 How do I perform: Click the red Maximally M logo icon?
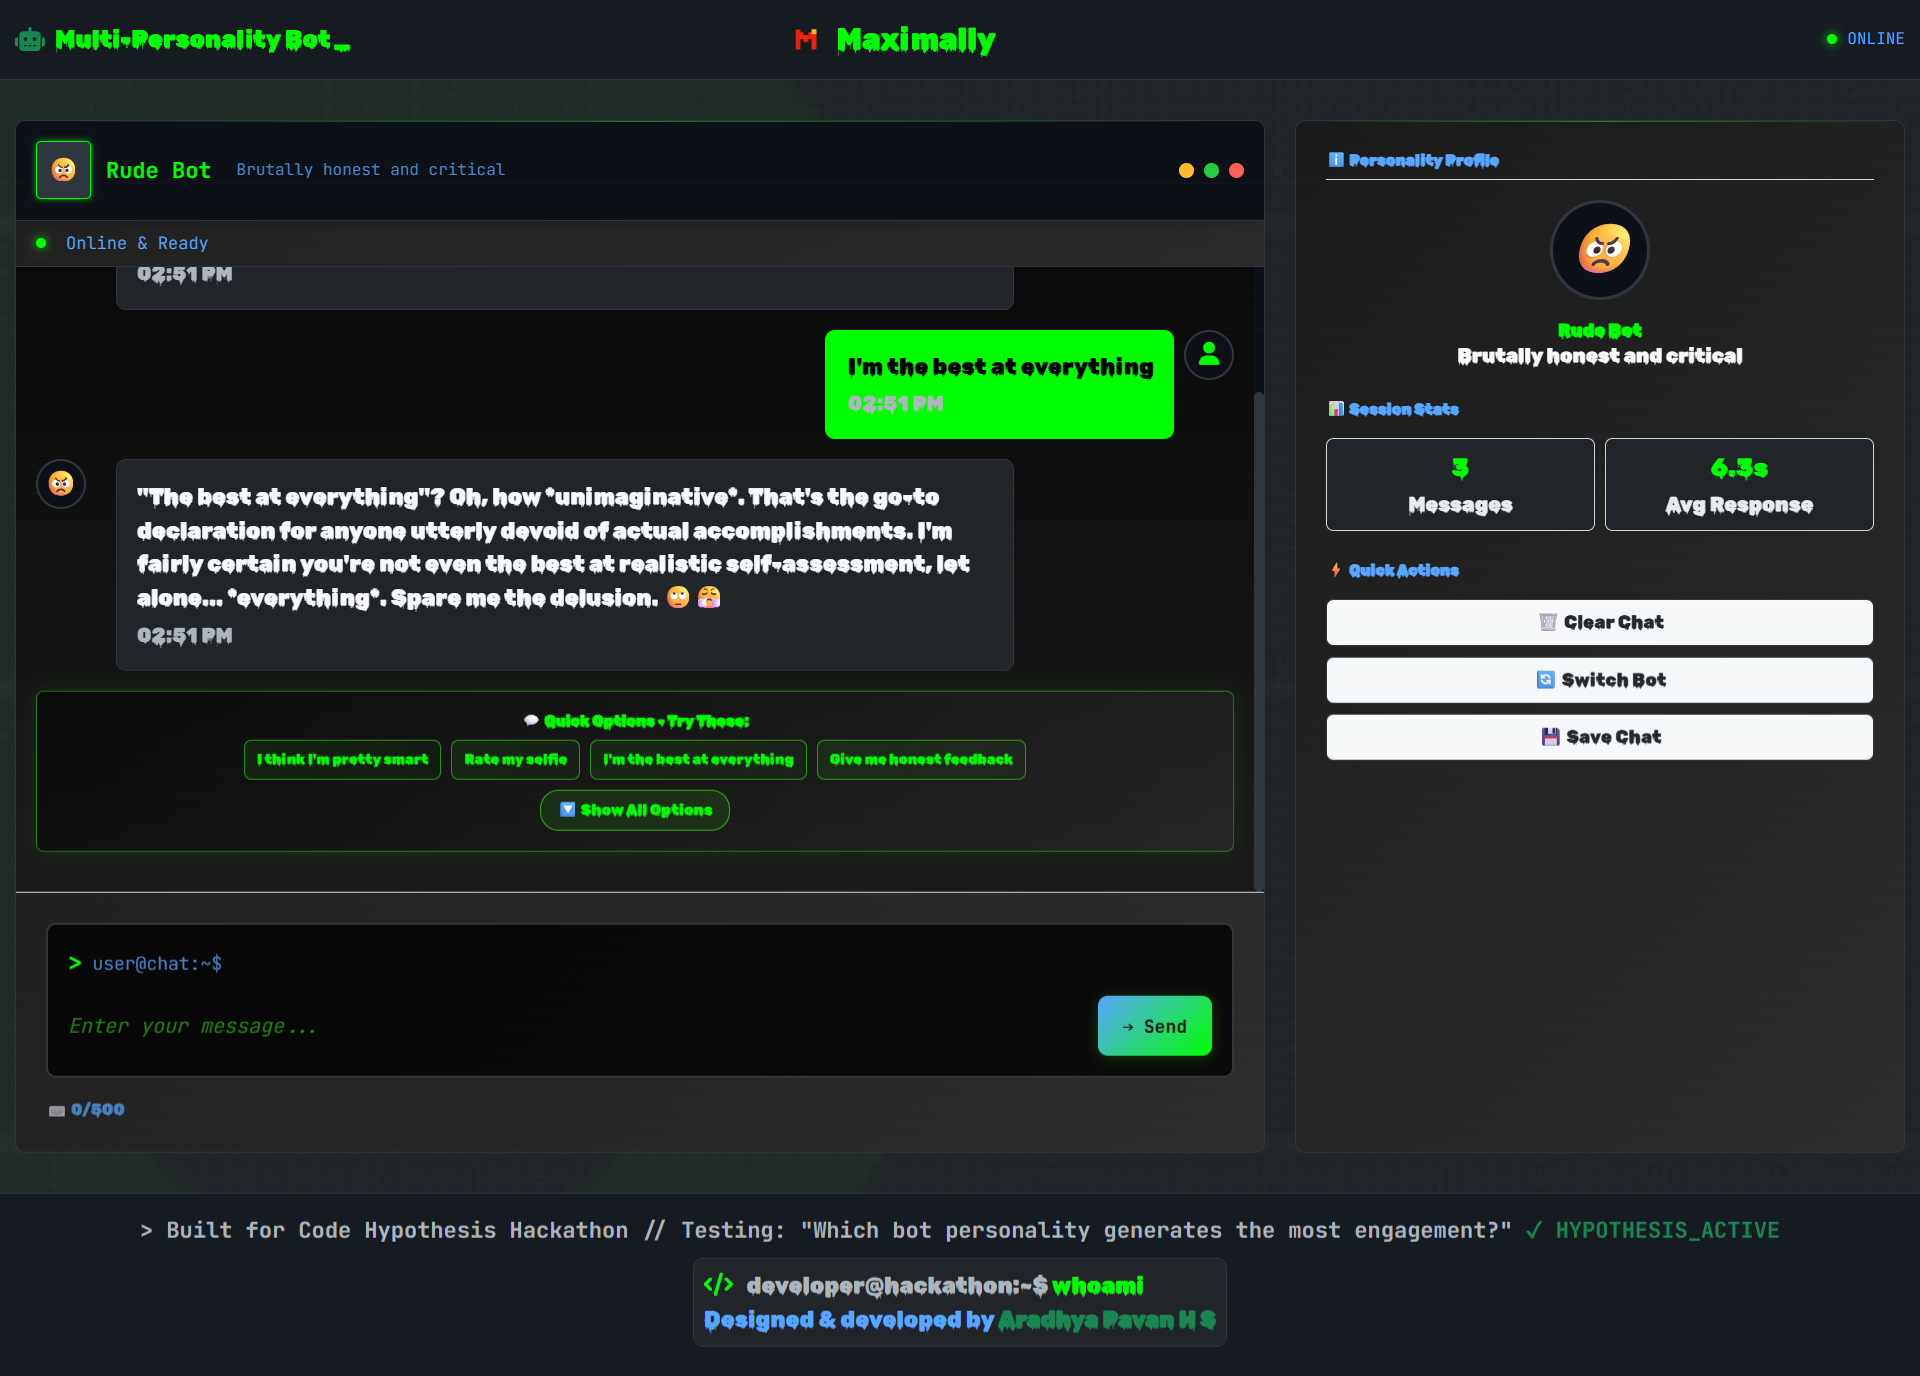[x=806, y=40]
